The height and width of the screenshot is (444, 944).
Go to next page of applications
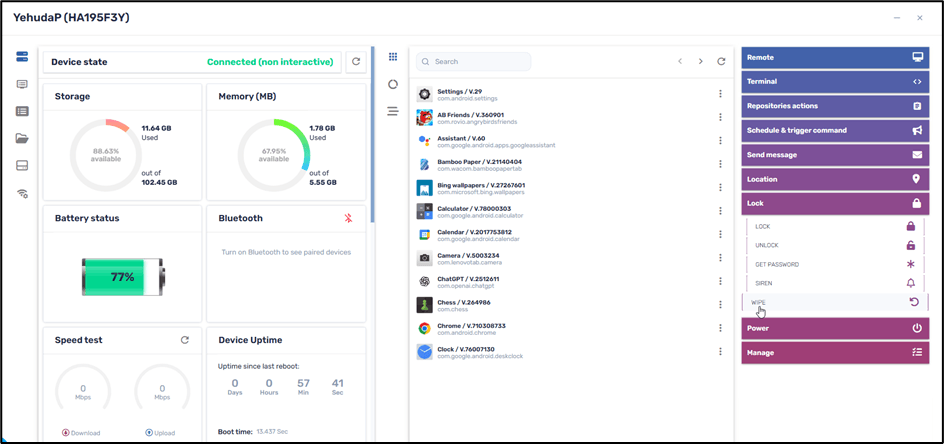[x=700, y=62]
